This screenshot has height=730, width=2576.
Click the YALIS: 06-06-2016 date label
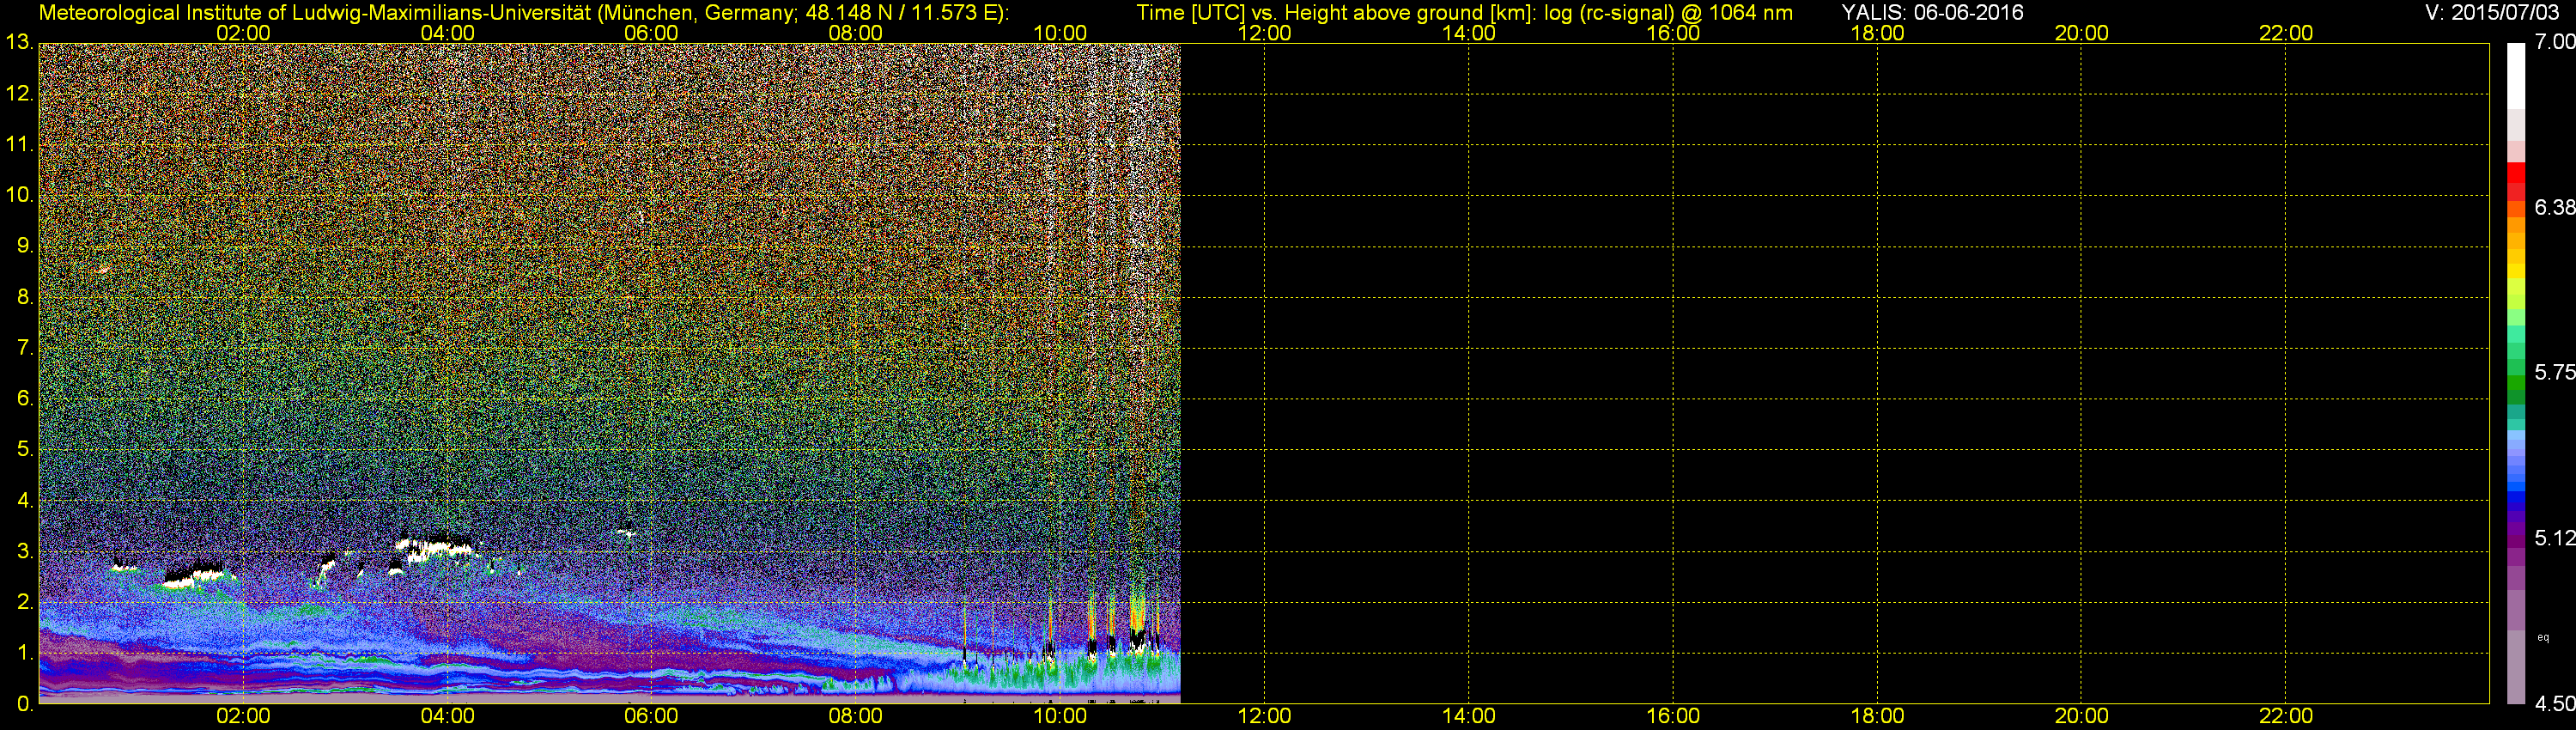pos(1932,13)
